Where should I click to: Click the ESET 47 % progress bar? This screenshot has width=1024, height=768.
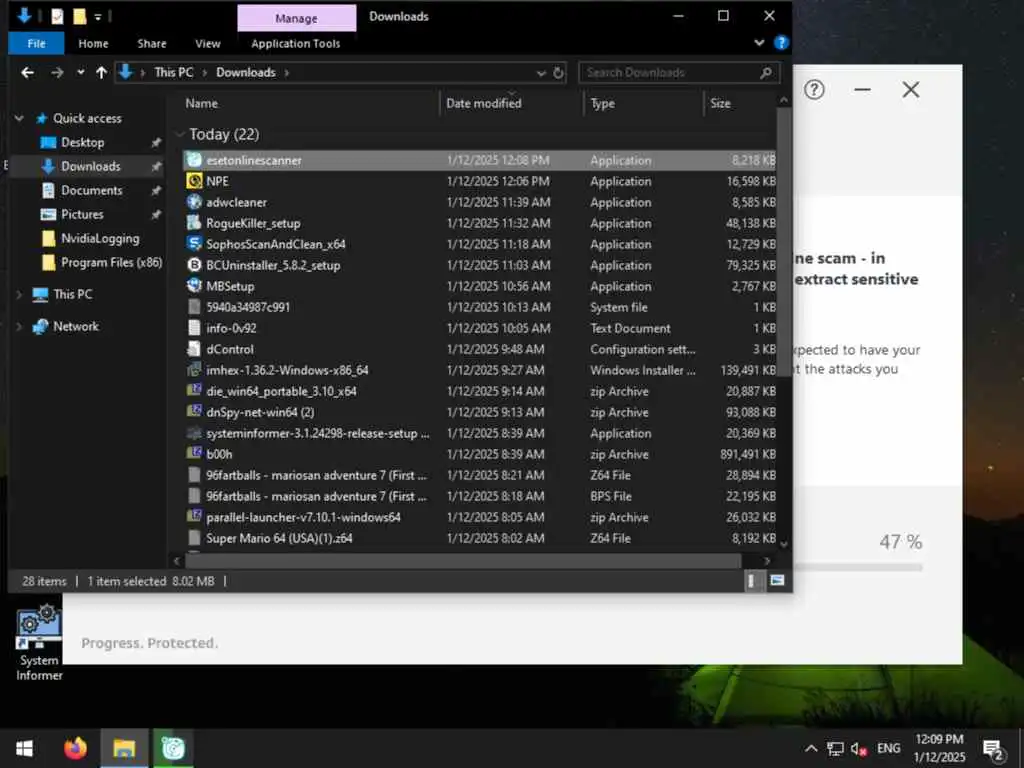pyautogui.click(x=858, y=568)
